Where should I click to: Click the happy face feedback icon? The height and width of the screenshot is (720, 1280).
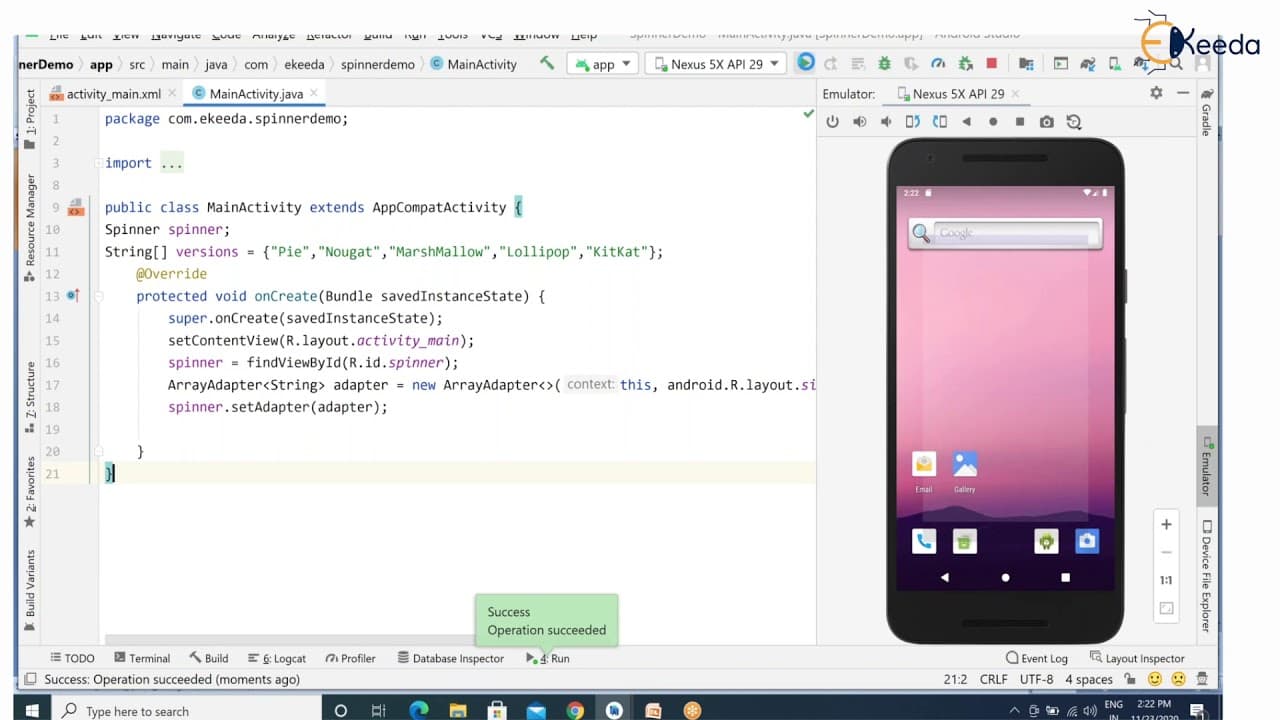1155,679
